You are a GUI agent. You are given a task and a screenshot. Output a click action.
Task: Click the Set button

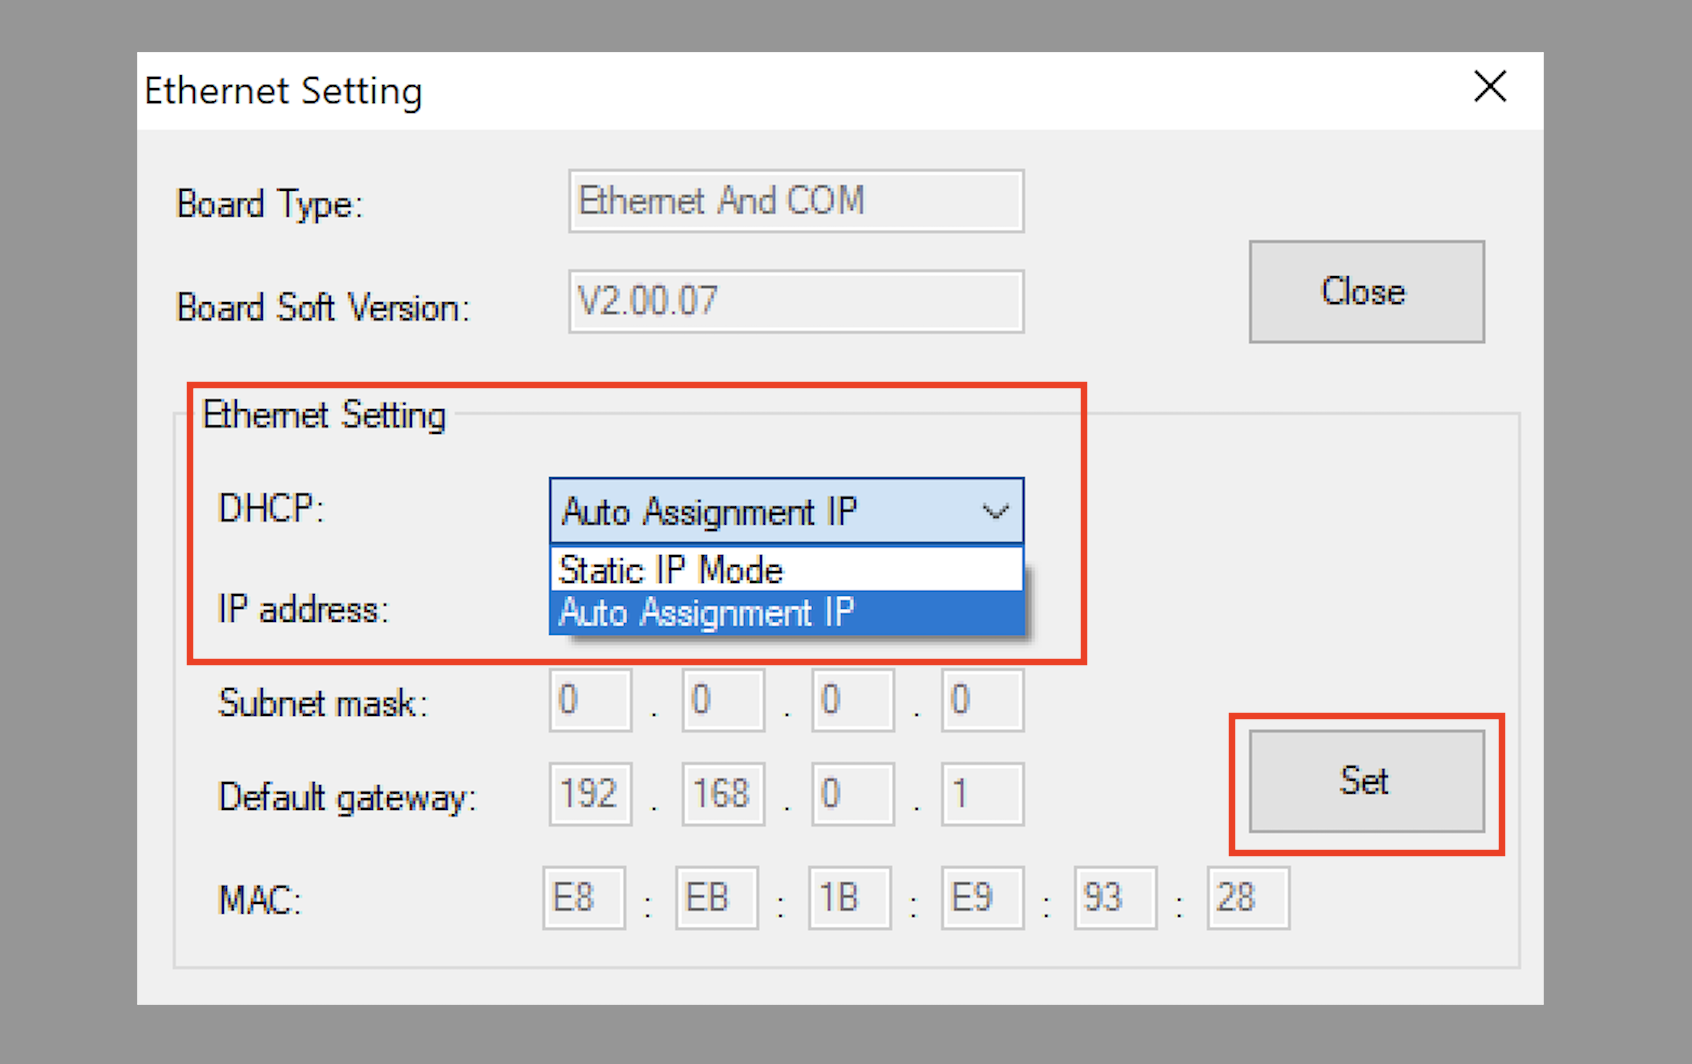pos(1365,781)
